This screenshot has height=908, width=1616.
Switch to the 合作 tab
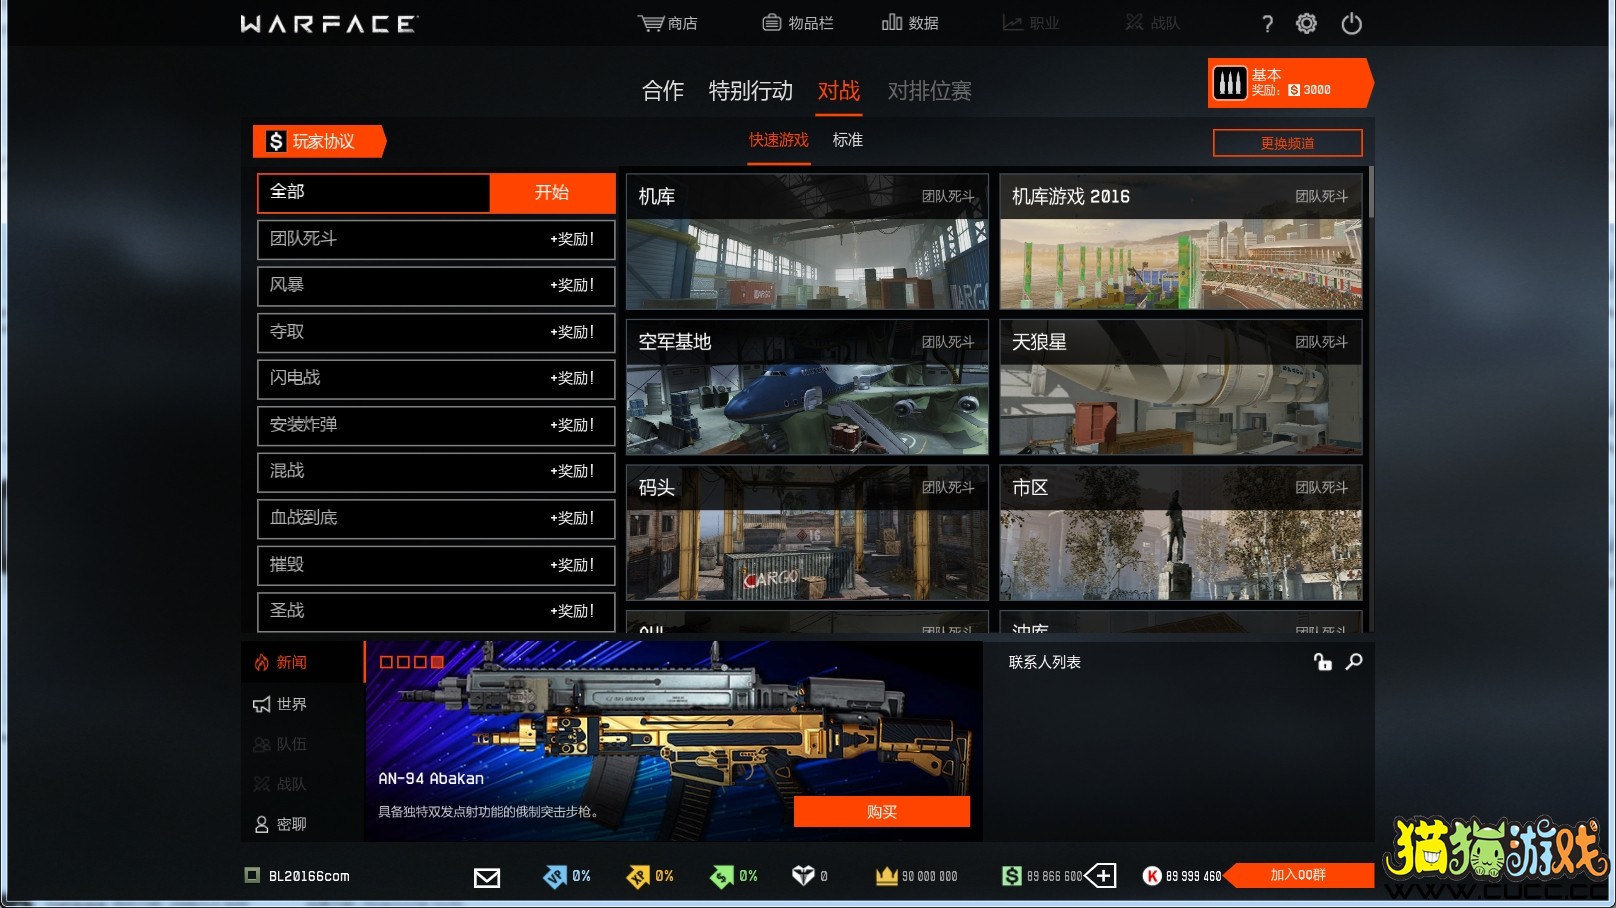point(662,91)
